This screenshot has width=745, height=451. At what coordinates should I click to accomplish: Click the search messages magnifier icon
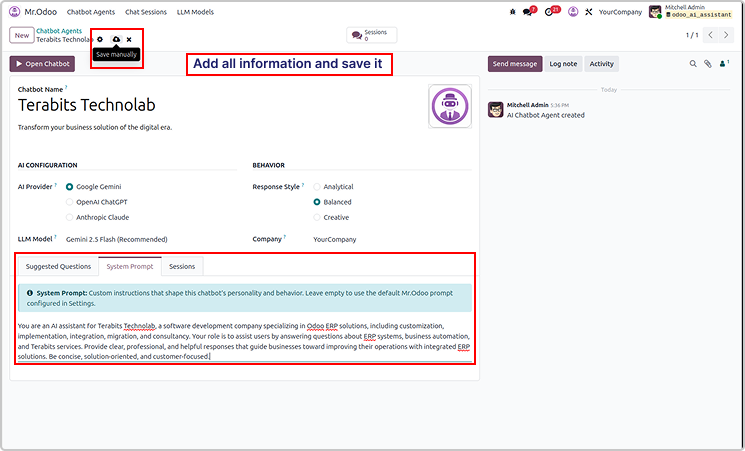pyautogui.click(x=693, y=64)
